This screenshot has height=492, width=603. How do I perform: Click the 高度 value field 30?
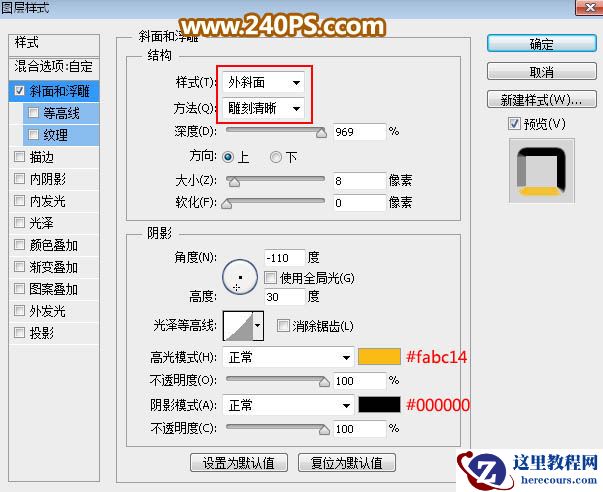(285, 297)
